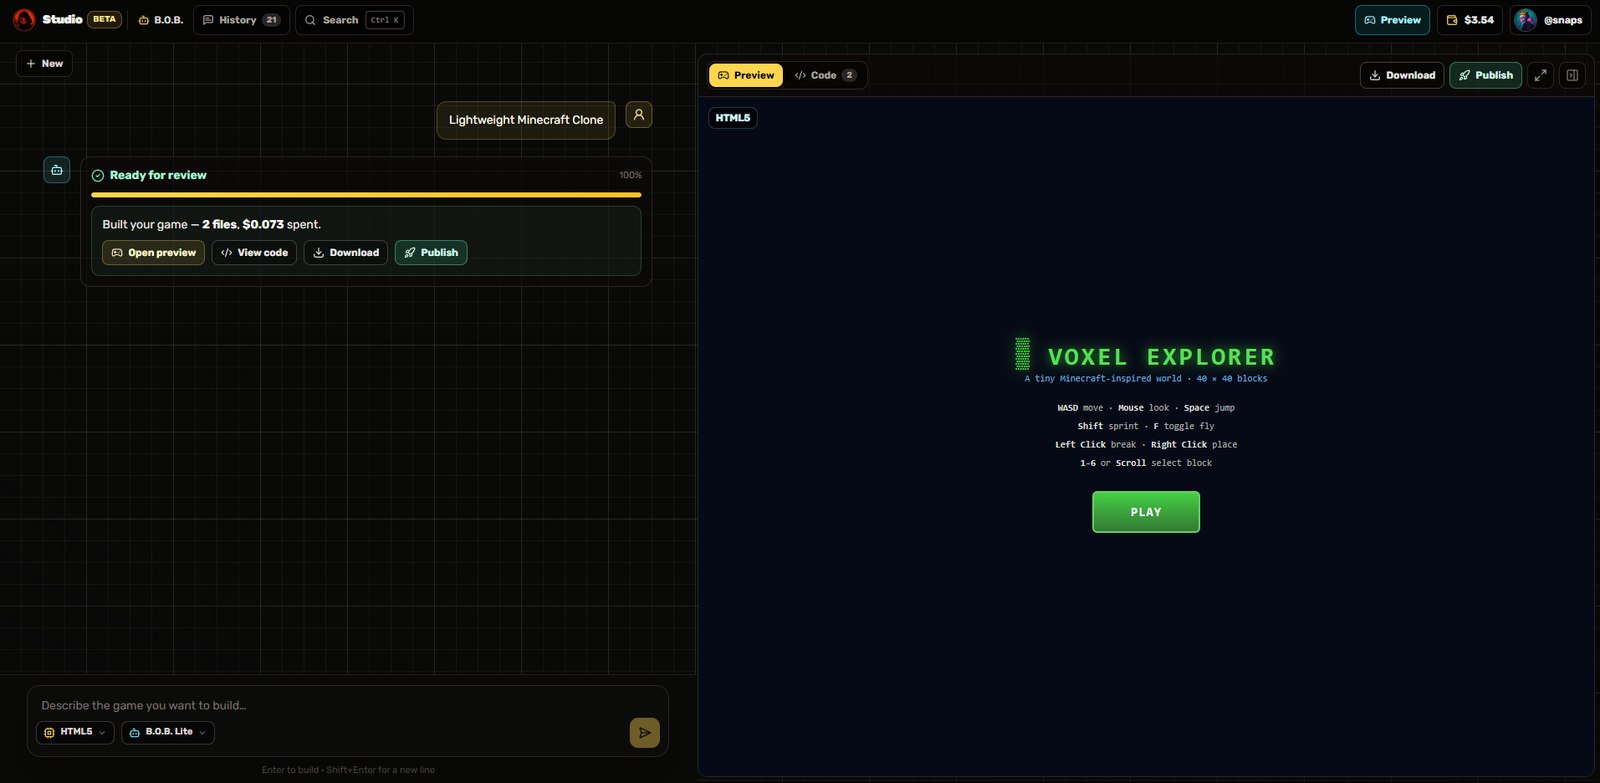Click PLAY to start Voxel Explorer
This screenshot has width=1600, height=783.
(x=1146, y=512)
